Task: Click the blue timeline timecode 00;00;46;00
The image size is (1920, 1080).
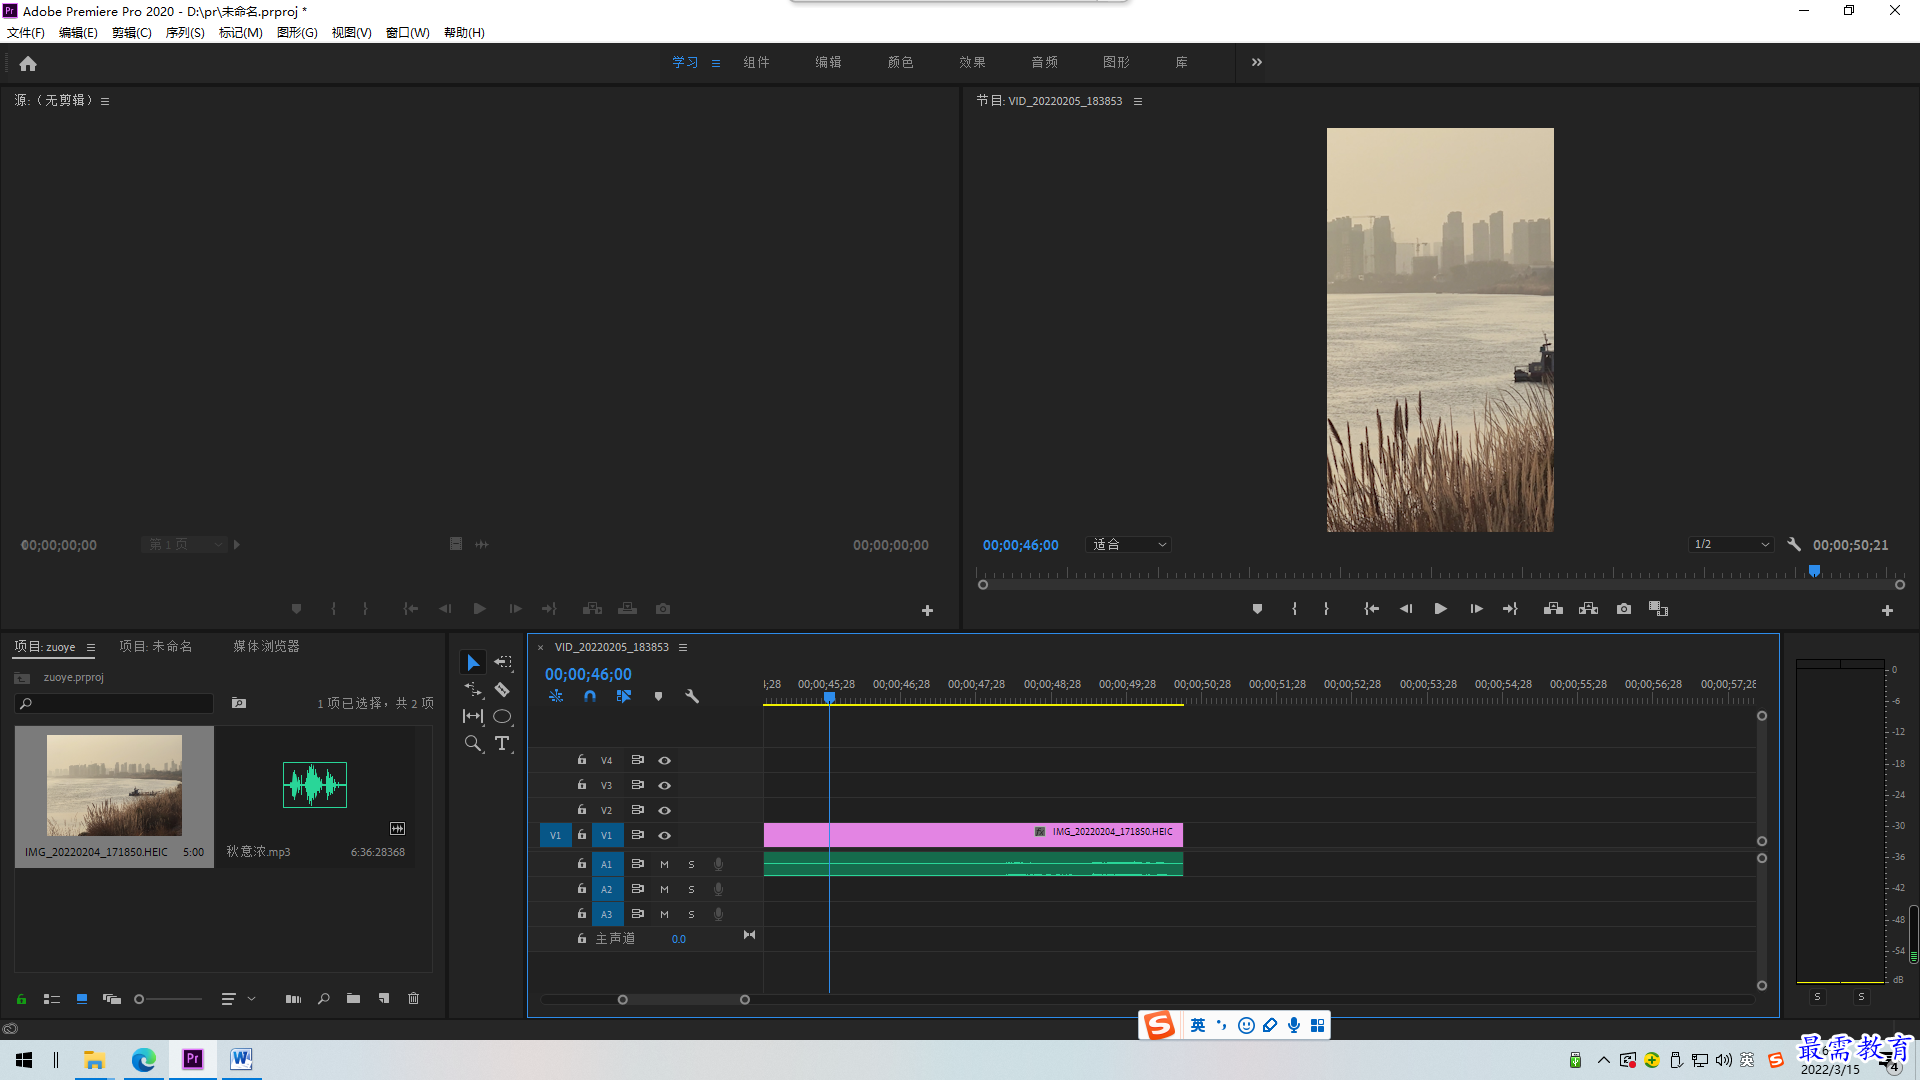Action: coord(588,674)
